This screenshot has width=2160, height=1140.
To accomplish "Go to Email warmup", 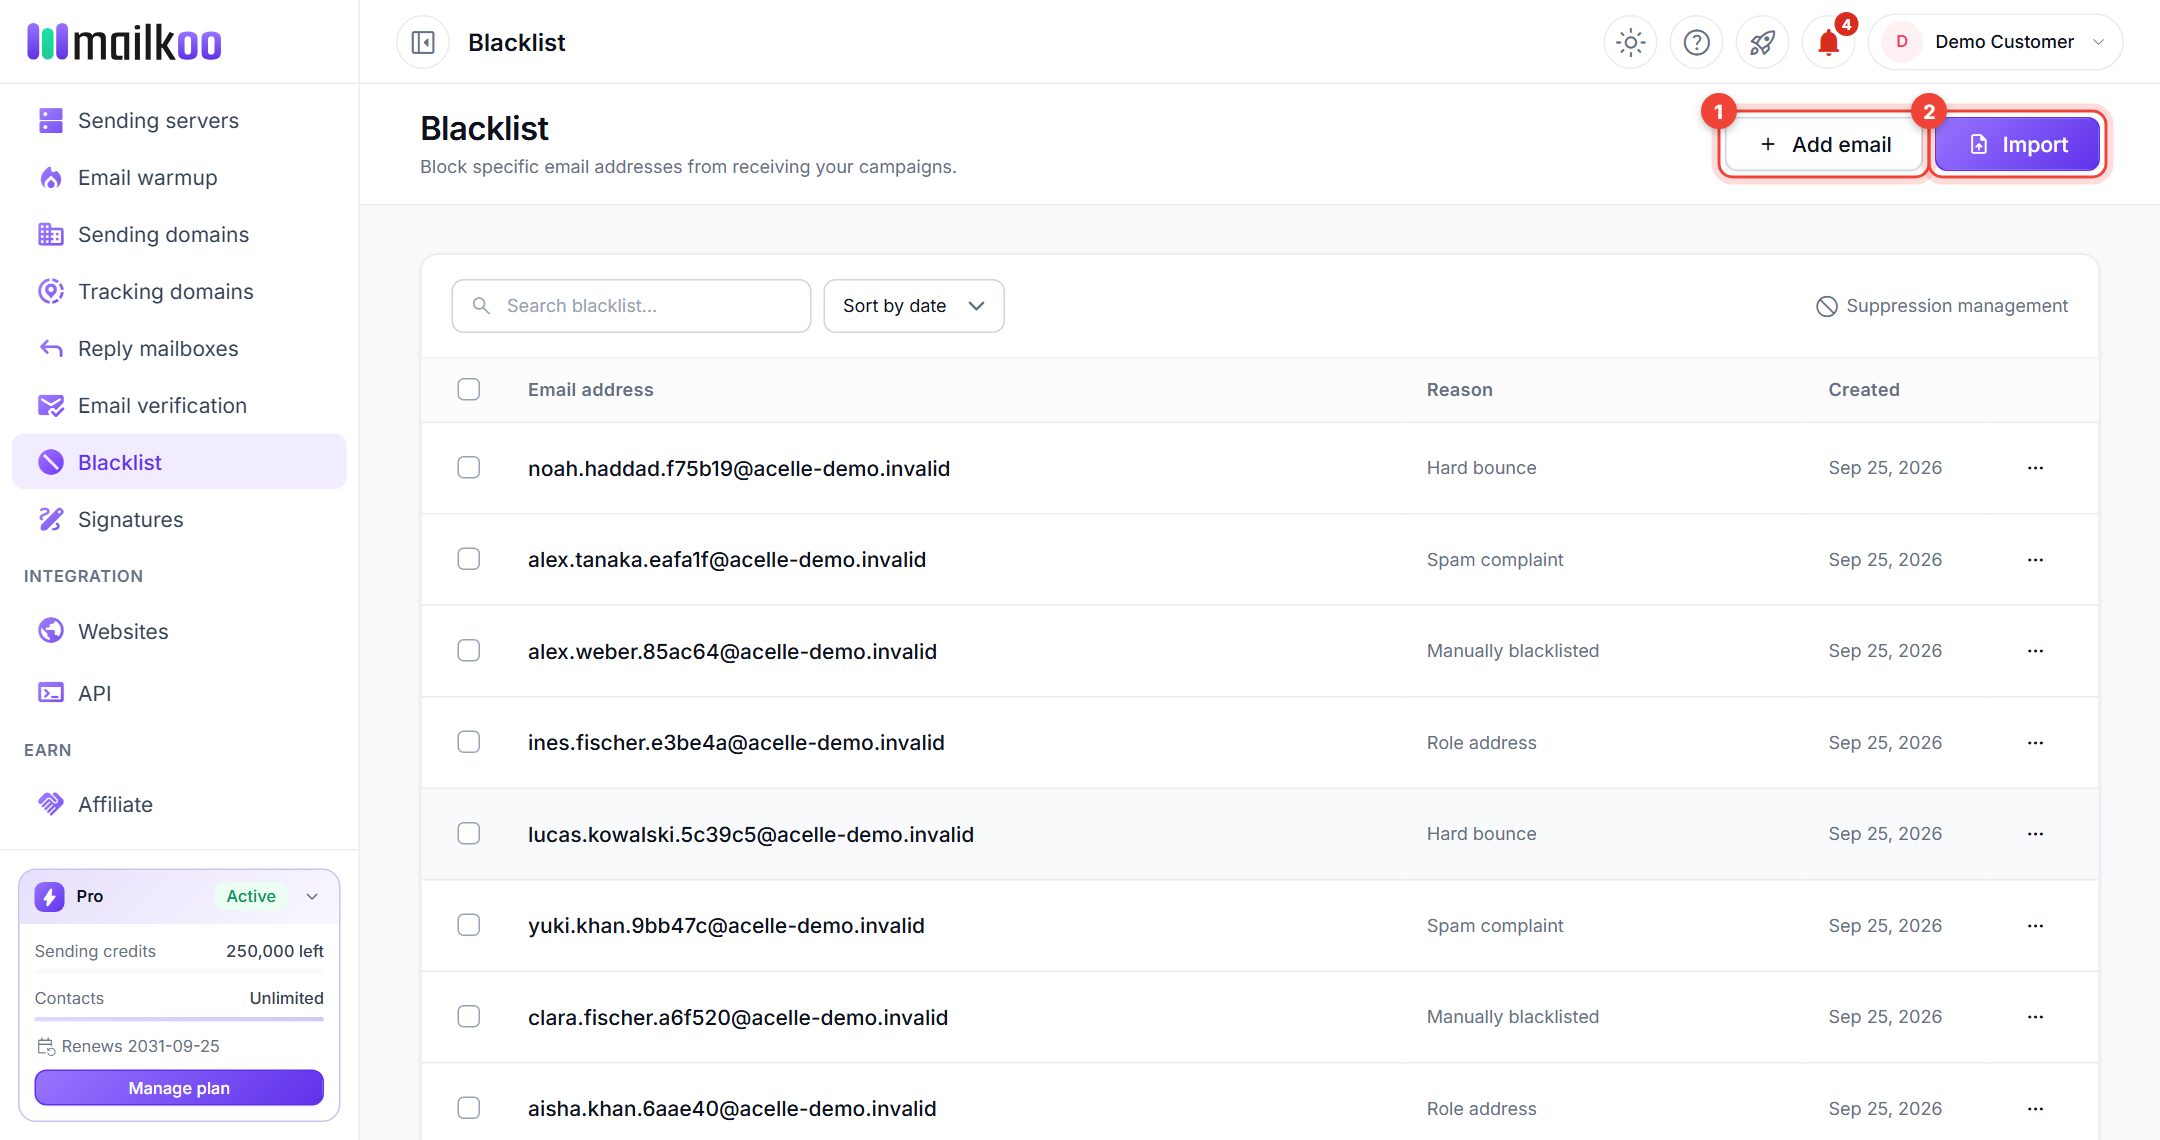I will coord(179,177).
